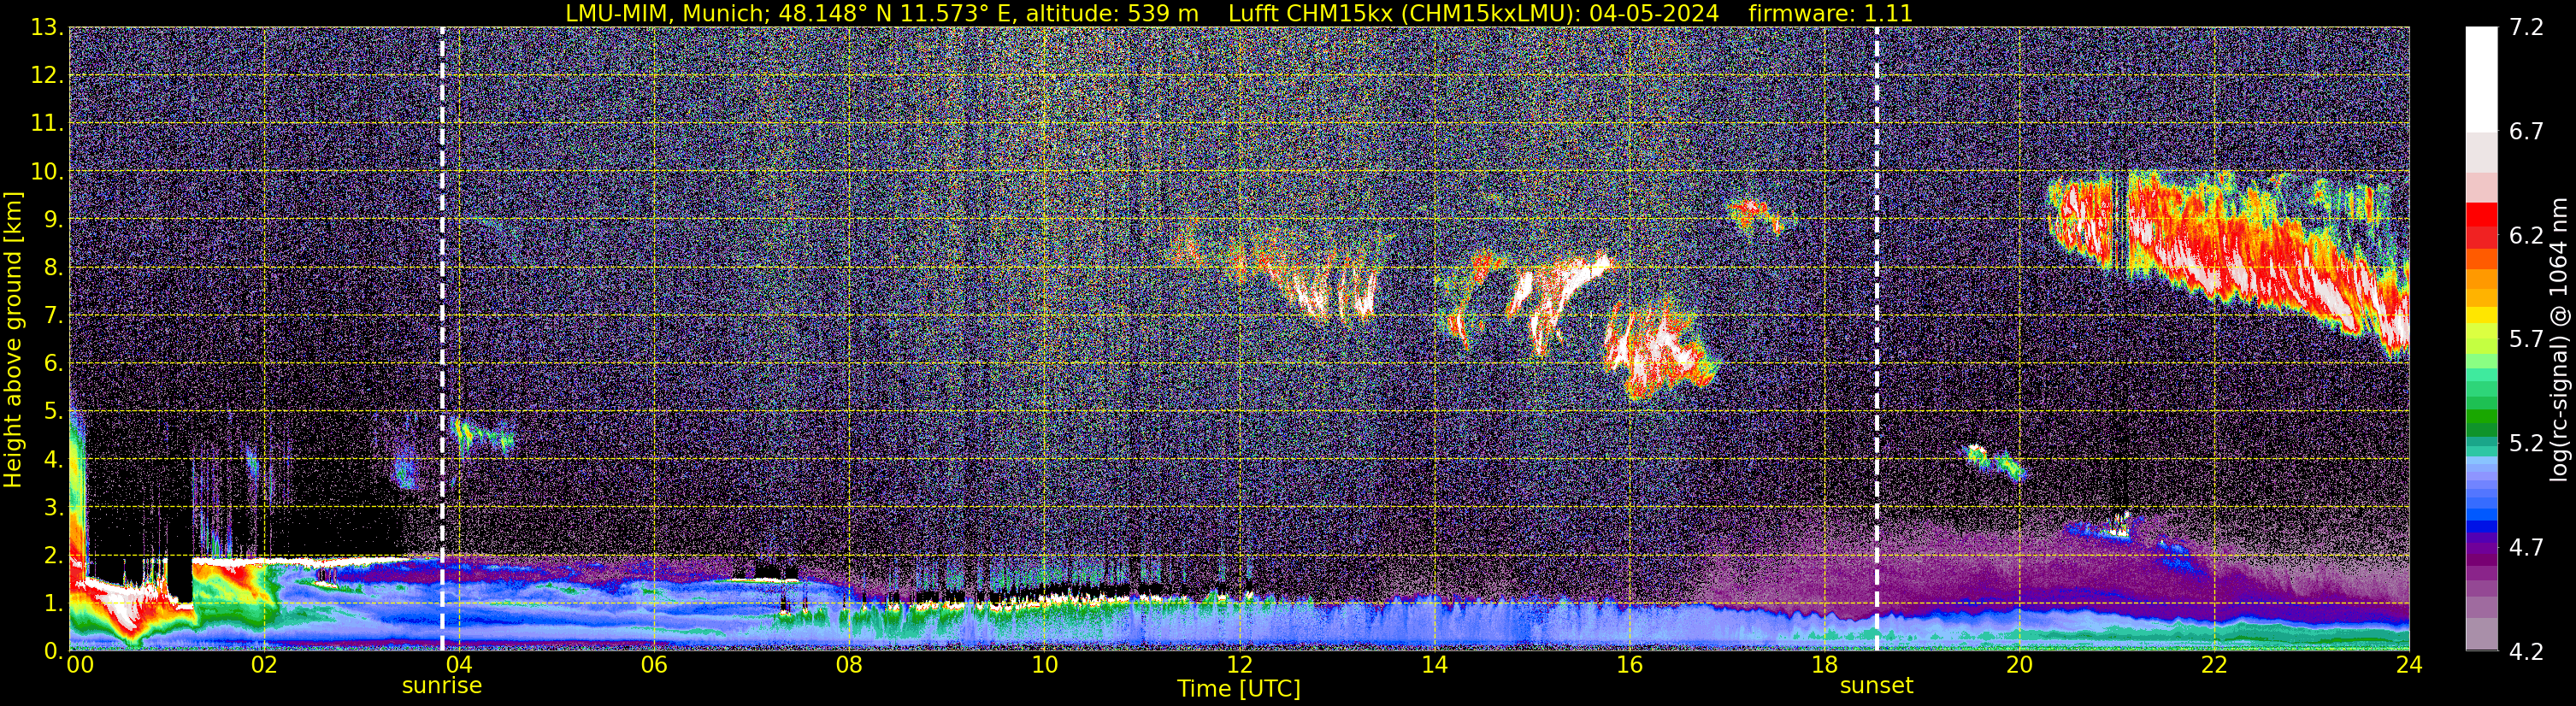
Task: Click the white dashed sunset marker line
Action: point(1876,339)
